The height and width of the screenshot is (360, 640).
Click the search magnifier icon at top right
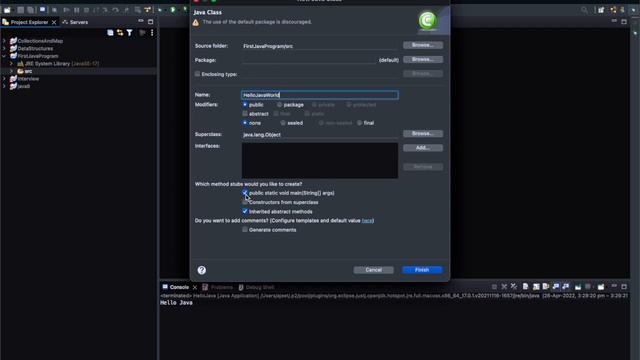[585, 10]
